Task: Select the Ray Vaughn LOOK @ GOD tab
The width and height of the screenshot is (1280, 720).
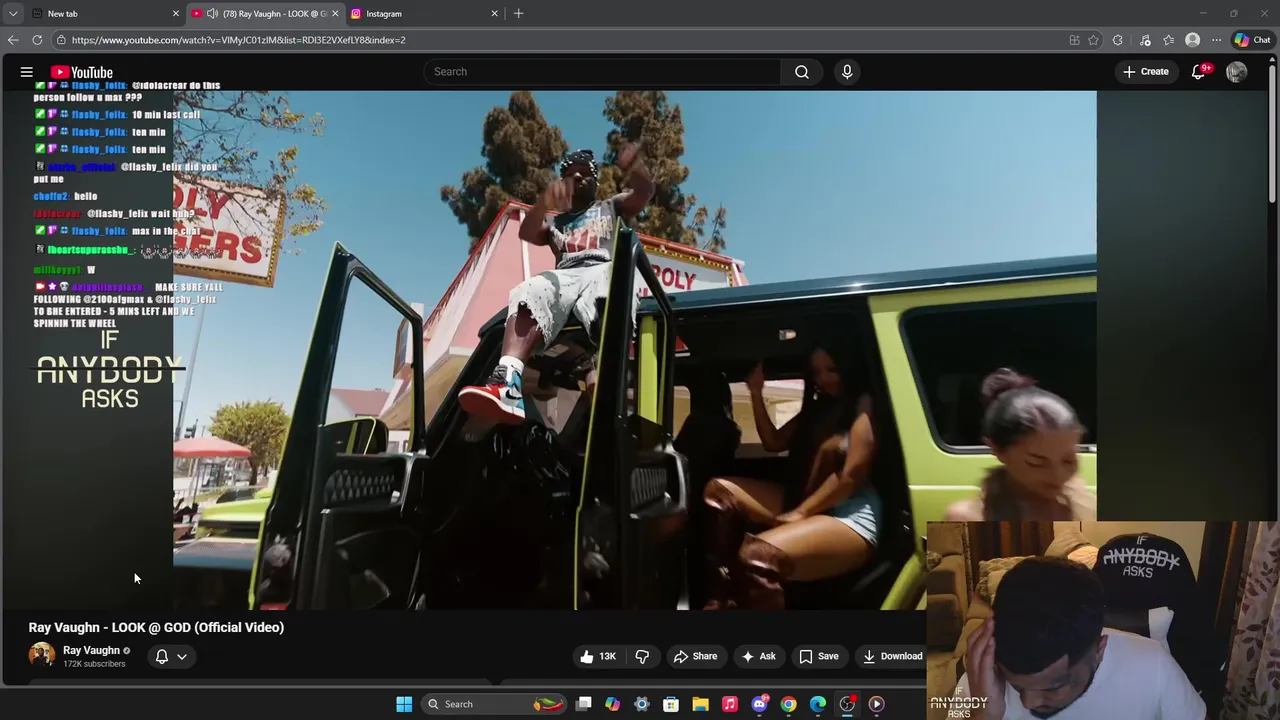Action: click(265, 14)
